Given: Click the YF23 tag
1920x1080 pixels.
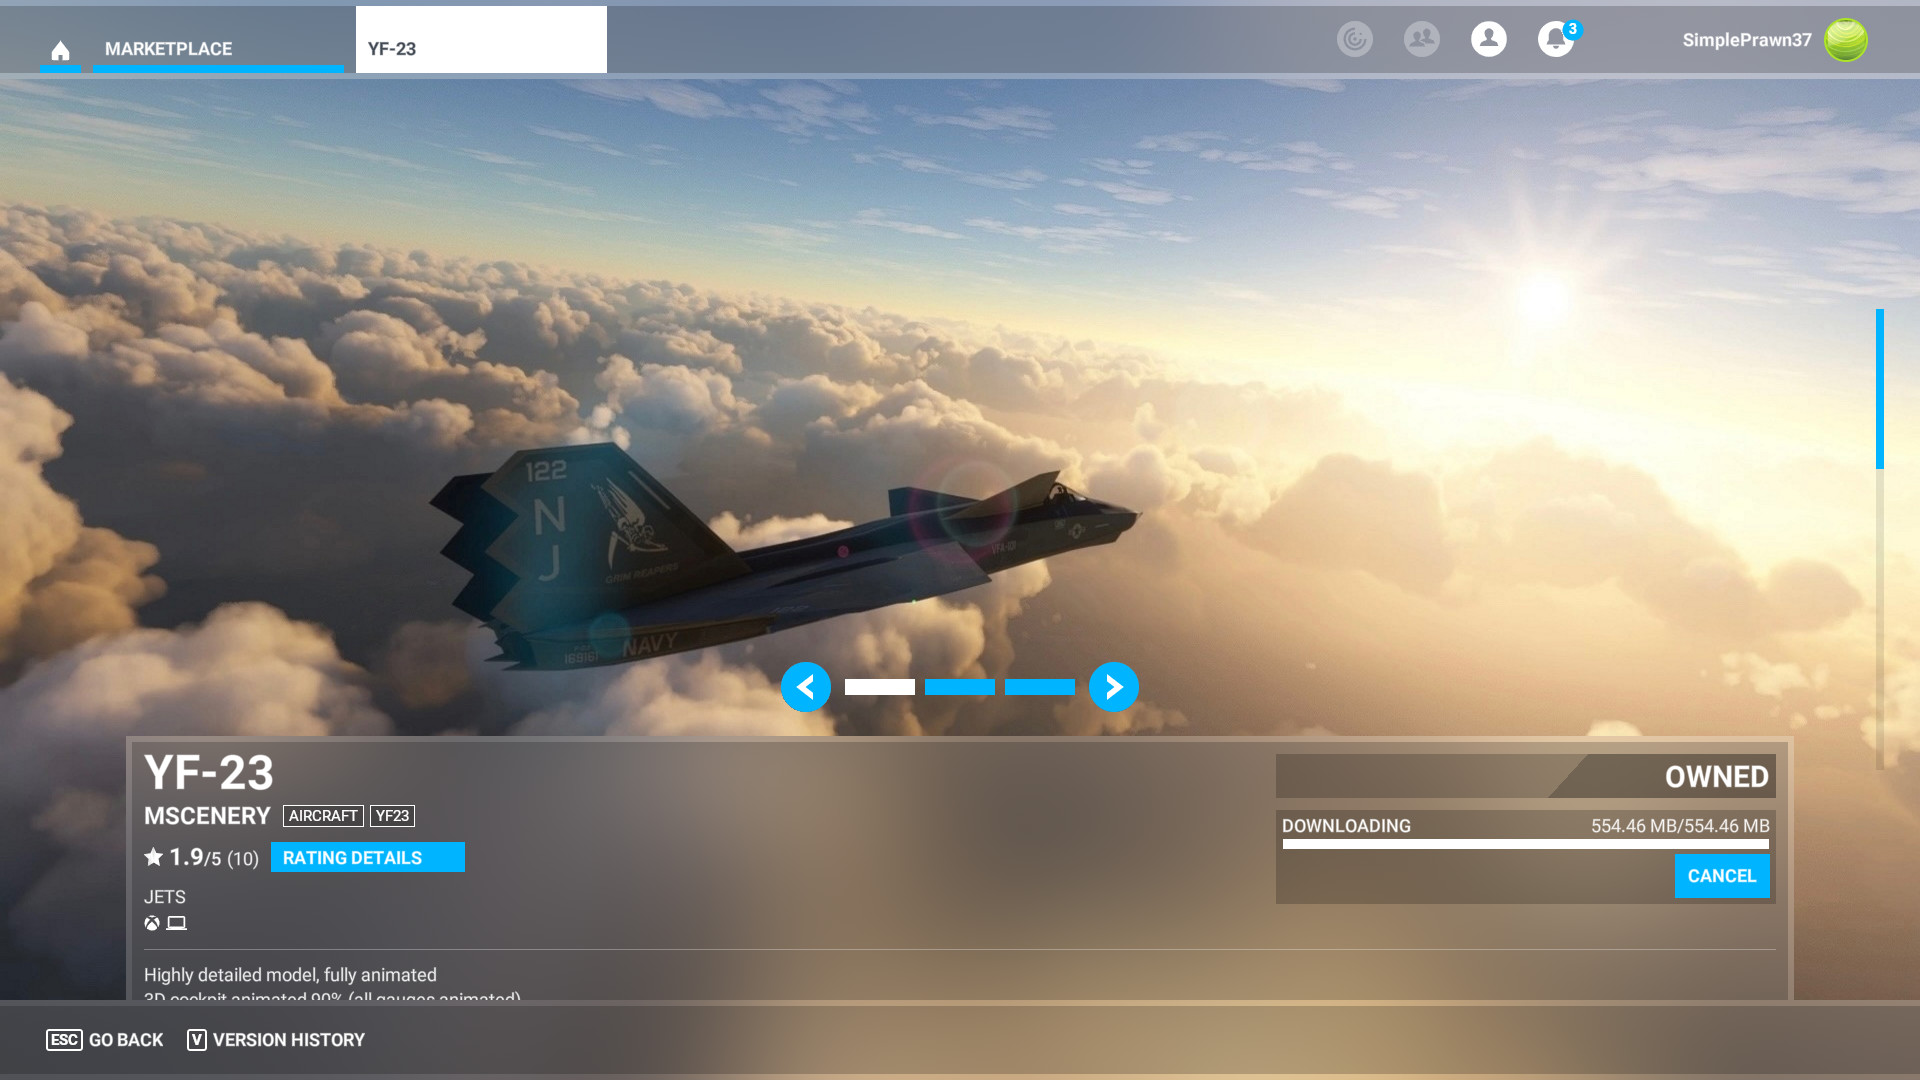Looking at the screenshot, I should (392, 816).
